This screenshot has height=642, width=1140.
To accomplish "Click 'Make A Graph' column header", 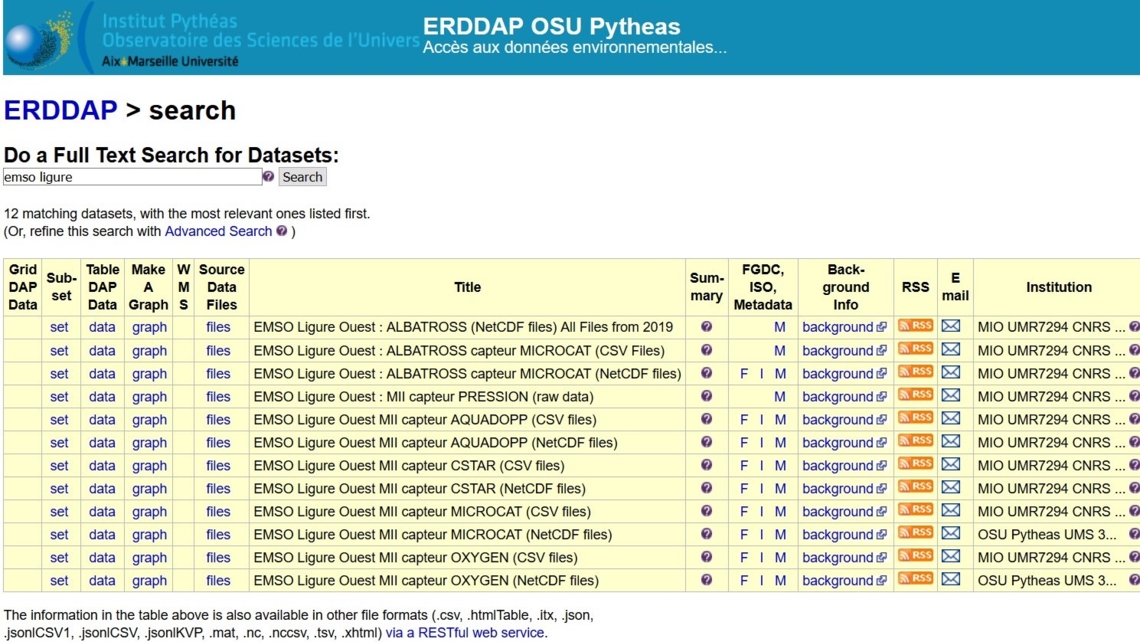I will click(148, 287).
